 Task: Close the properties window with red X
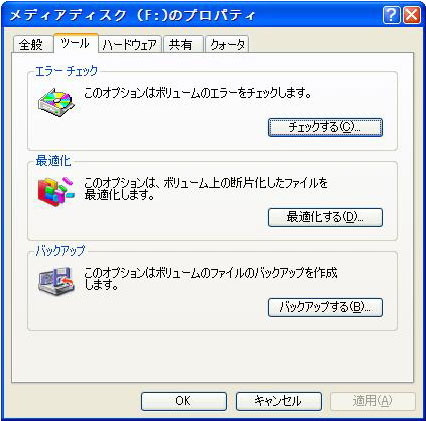coord(412,15)
